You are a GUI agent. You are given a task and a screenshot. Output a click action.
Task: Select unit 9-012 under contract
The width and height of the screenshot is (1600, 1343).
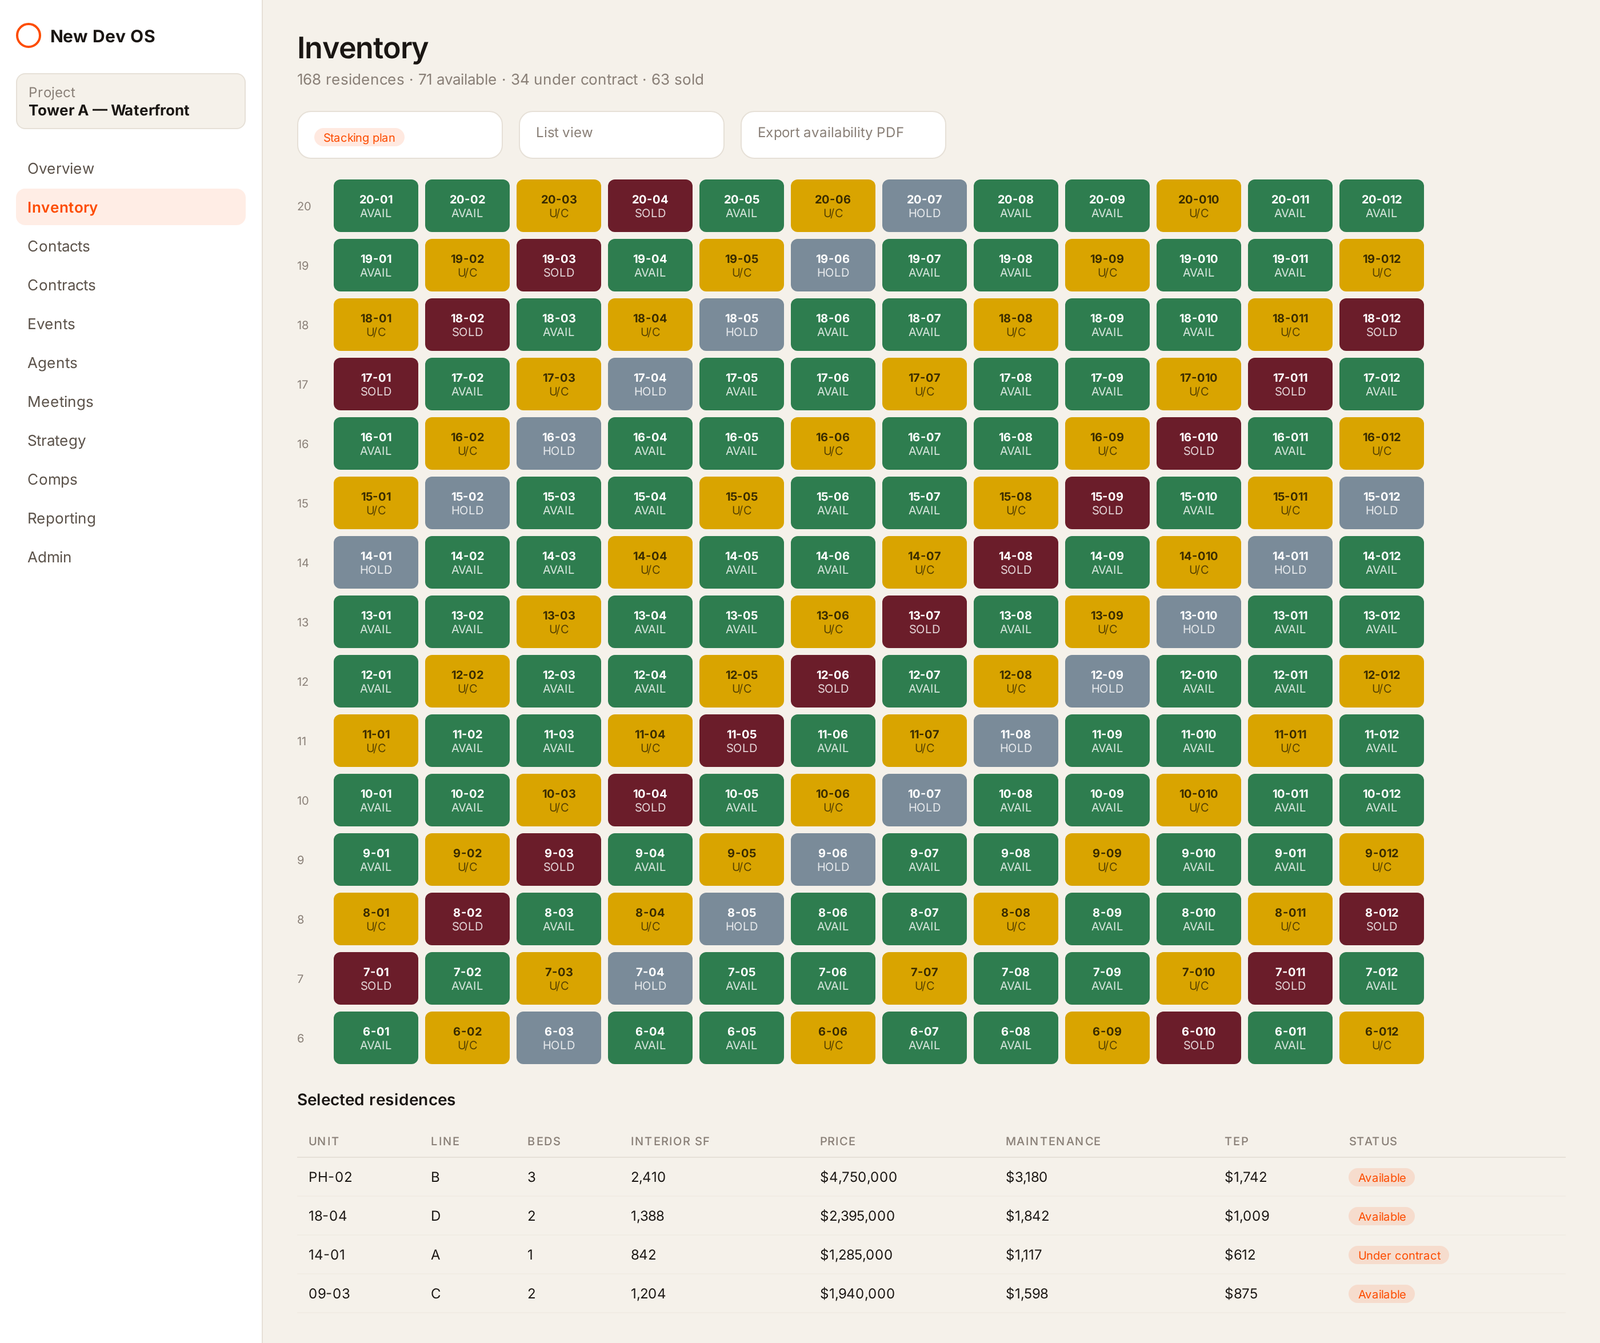(1381, 860)
